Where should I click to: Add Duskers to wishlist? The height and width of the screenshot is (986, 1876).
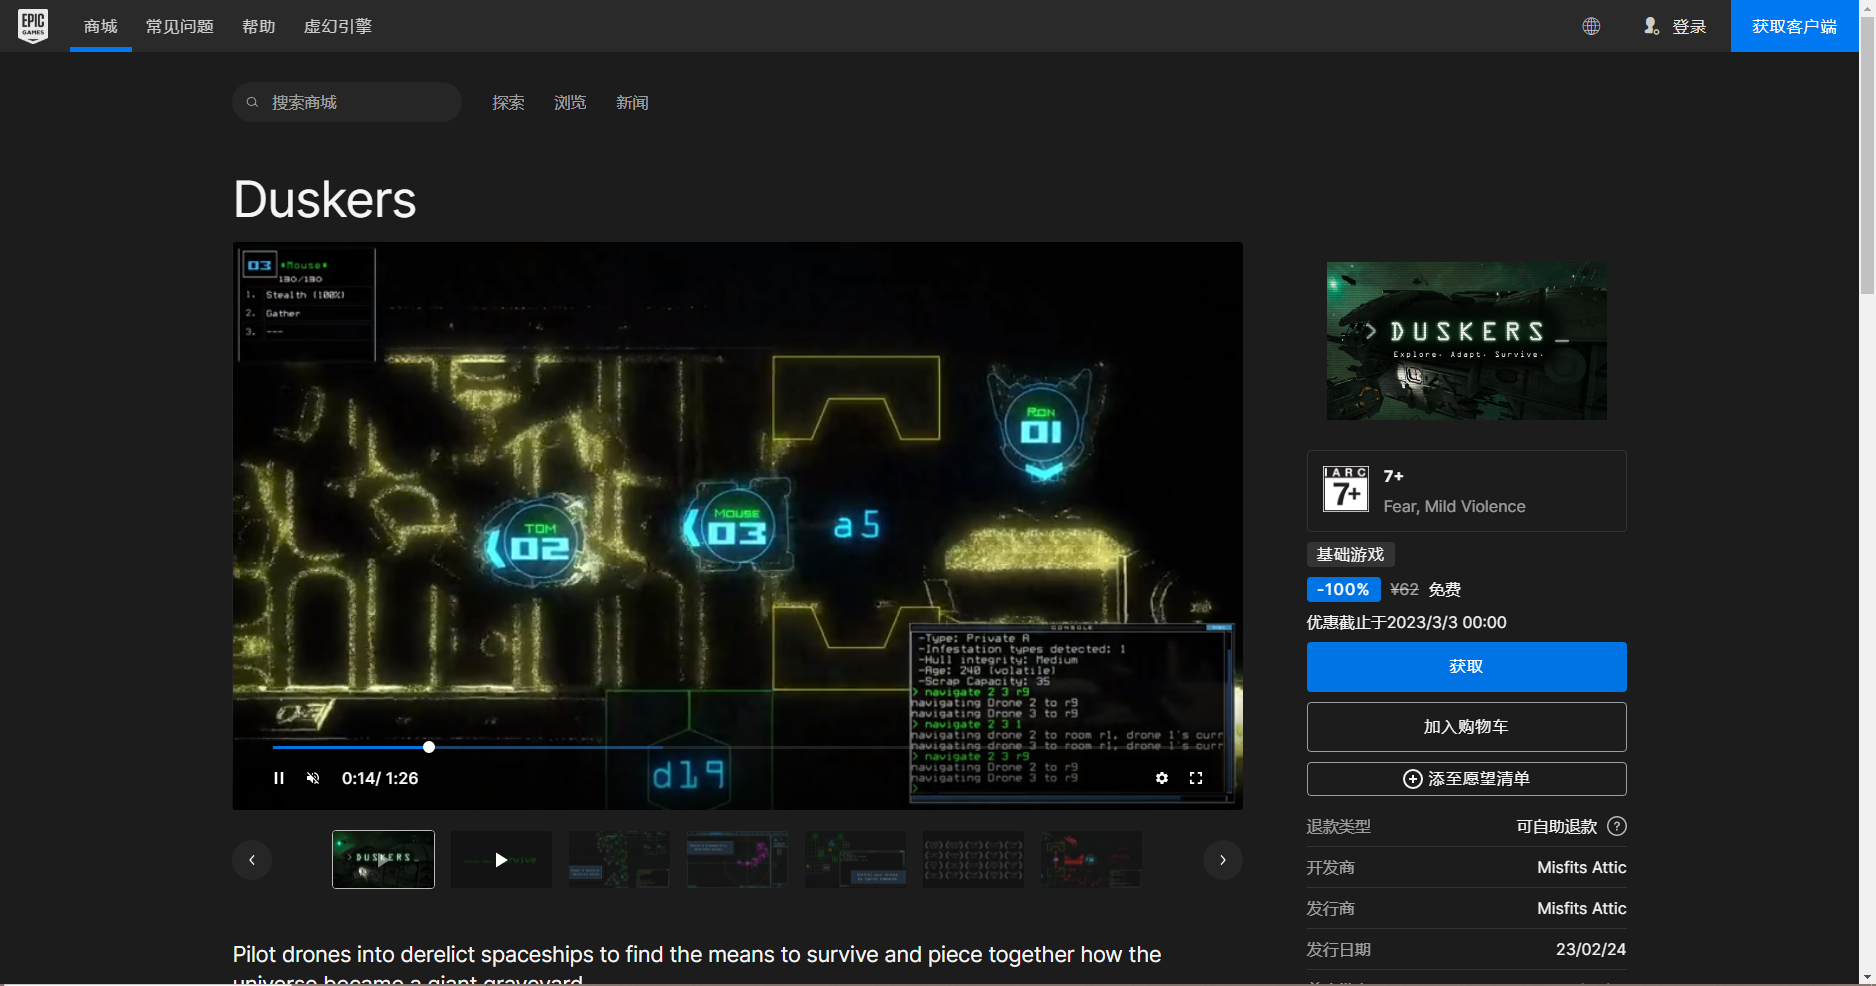click(1466, 779)
